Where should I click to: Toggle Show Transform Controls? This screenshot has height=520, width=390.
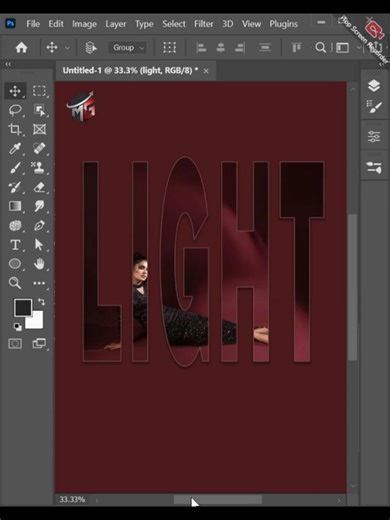169,48
